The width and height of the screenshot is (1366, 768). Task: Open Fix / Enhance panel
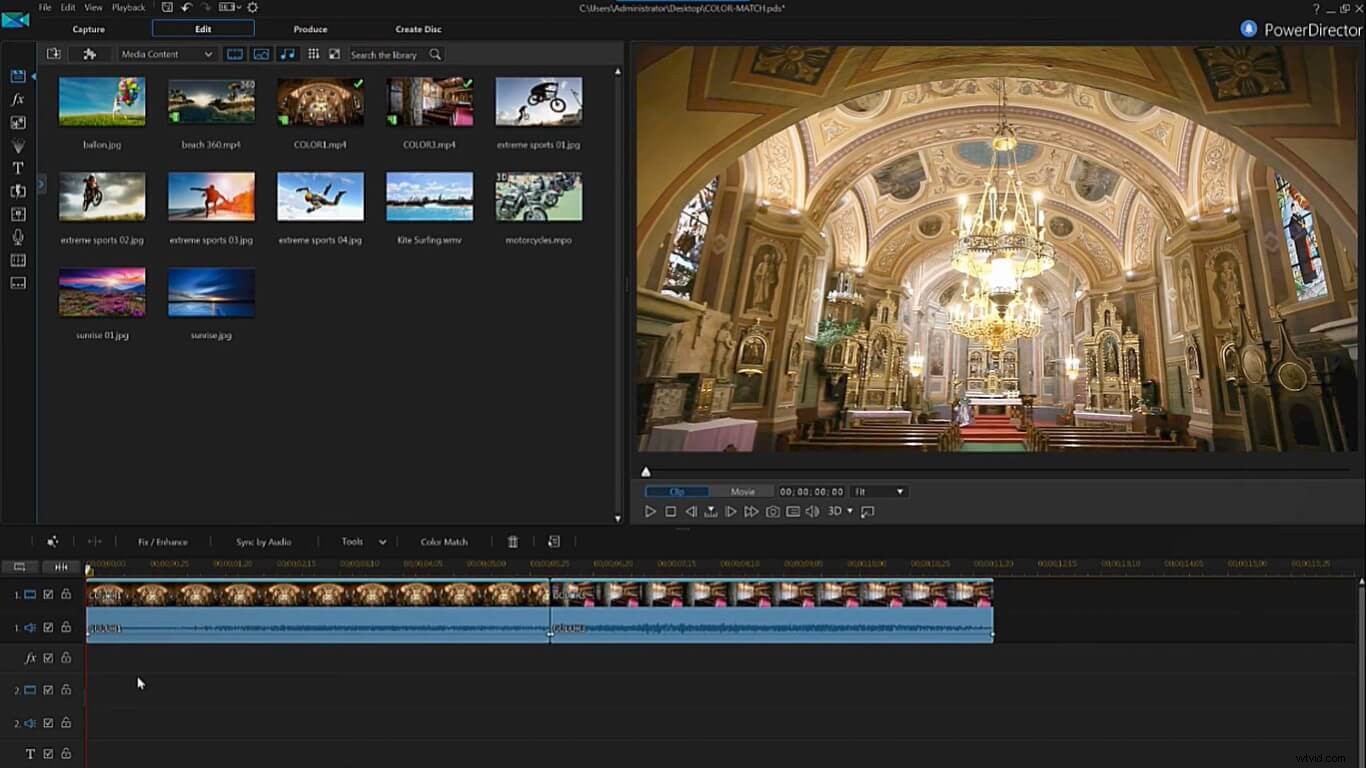[163, 541]
